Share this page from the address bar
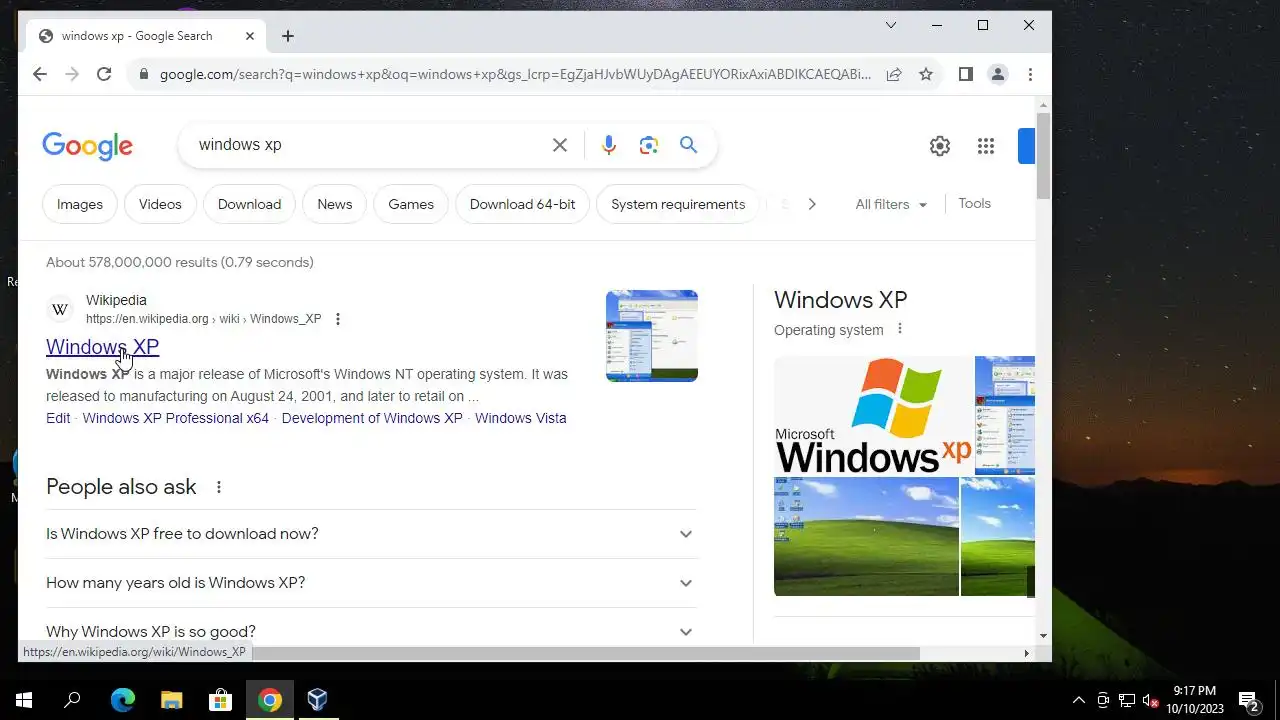The height and width of the screenshot is (720, 1280). tap(894, 74)
